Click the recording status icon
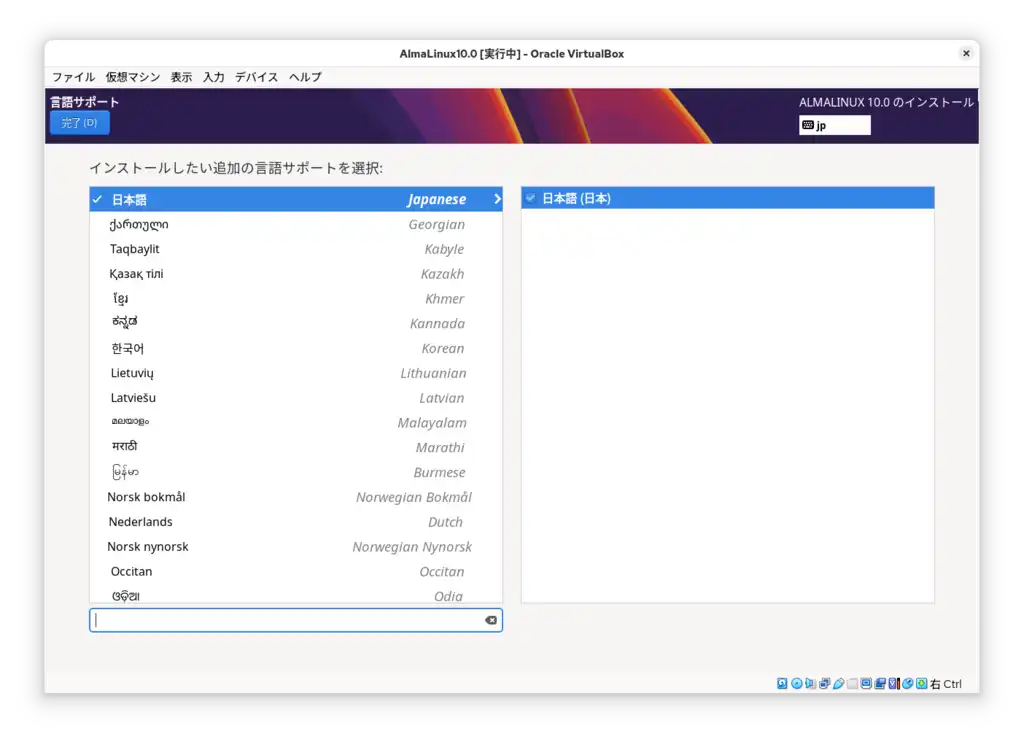This screenshot has width=1024, height=742. pyautogui.click(x=880, y=683)
